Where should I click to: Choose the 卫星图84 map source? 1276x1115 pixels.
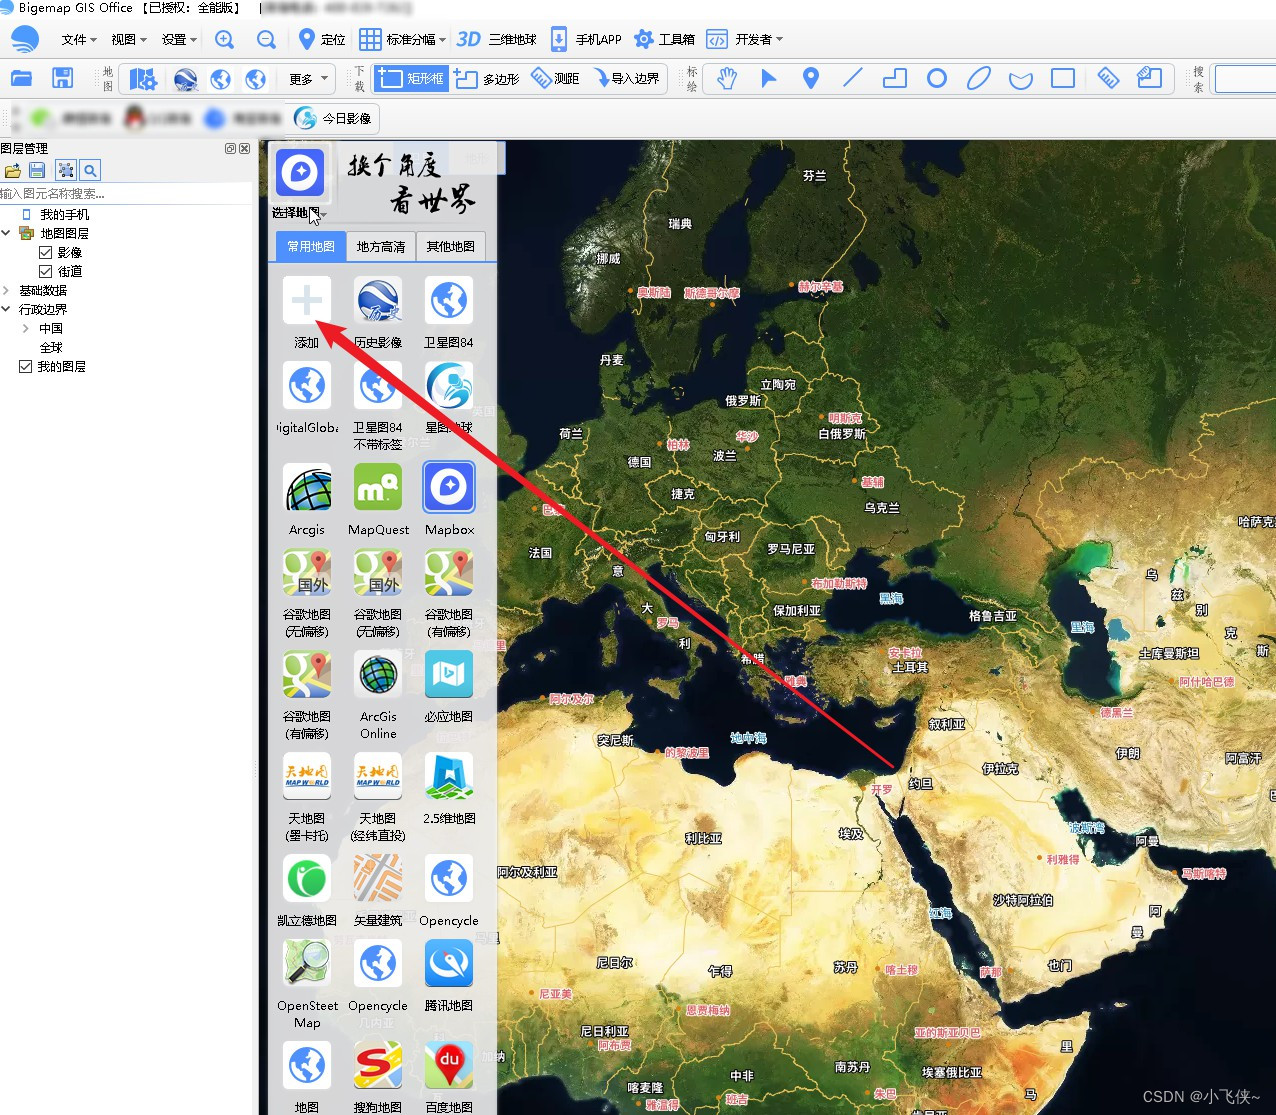click(449, 313)
